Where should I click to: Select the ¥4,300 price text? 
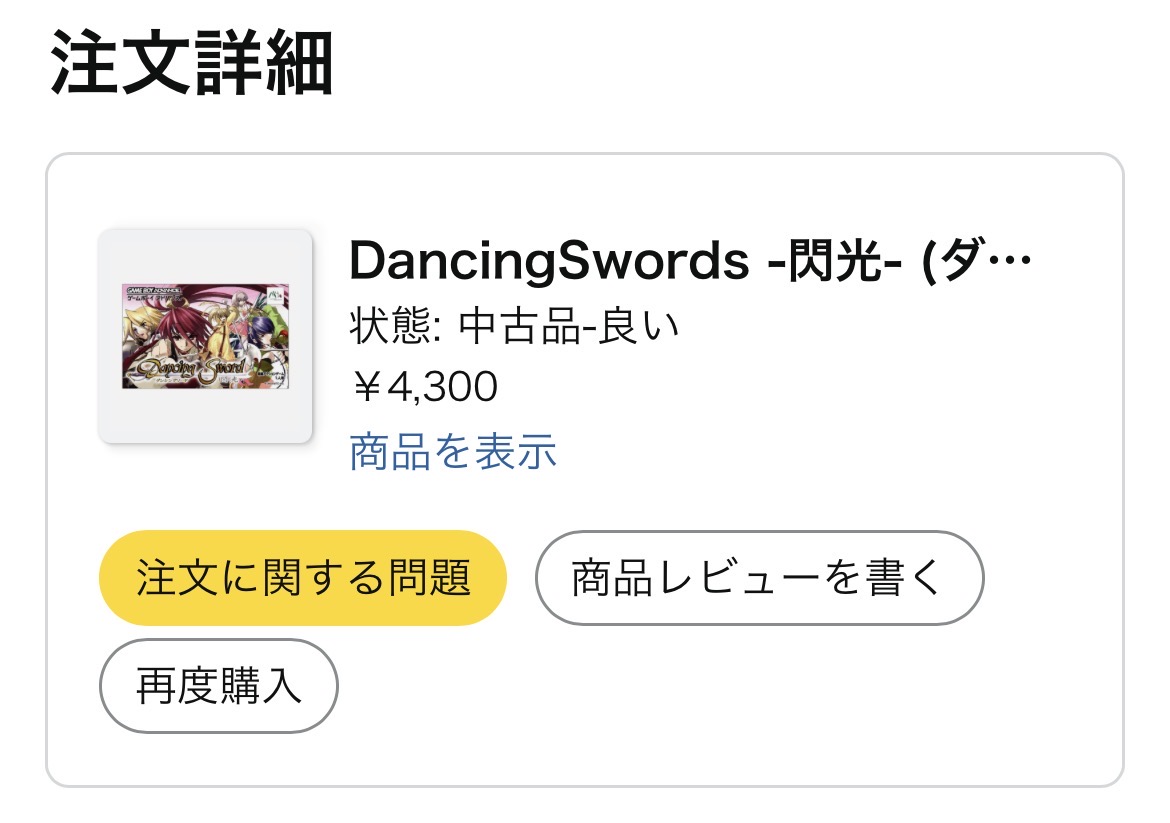coord(424,387)
